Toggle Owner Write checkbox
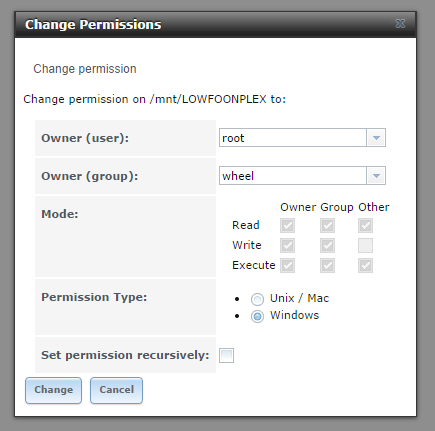The height and width of the screenshot is (431, 435). click(x=287, y=246)
